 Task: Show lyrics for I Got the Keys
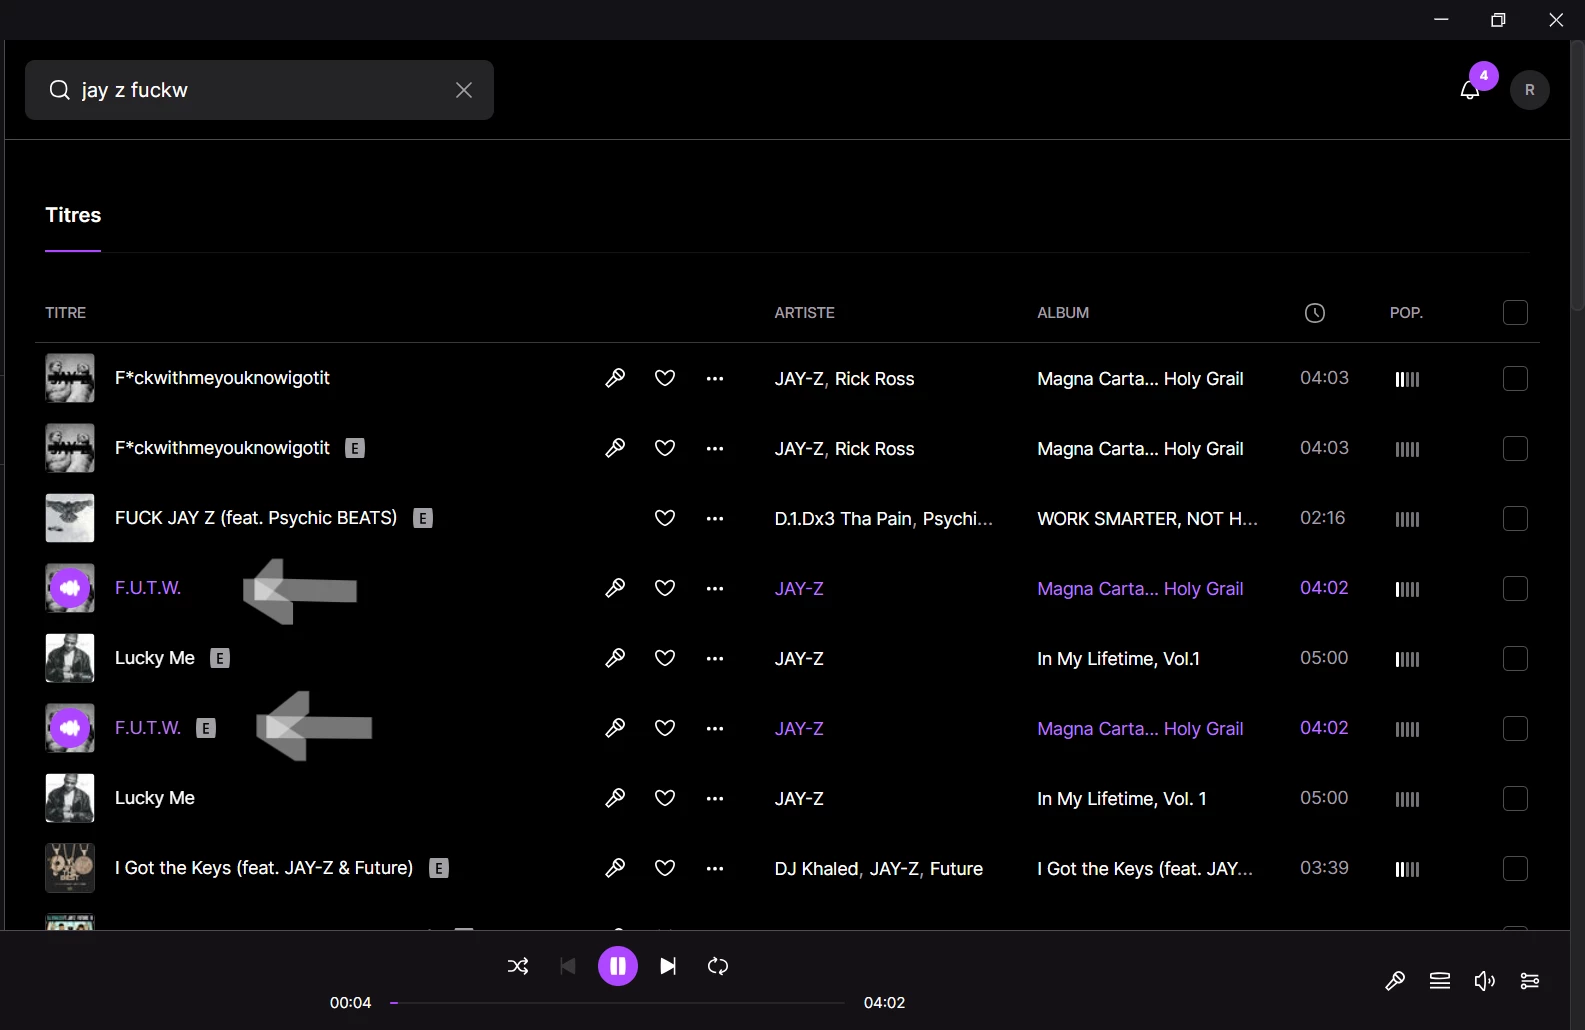tap(615, 868)
